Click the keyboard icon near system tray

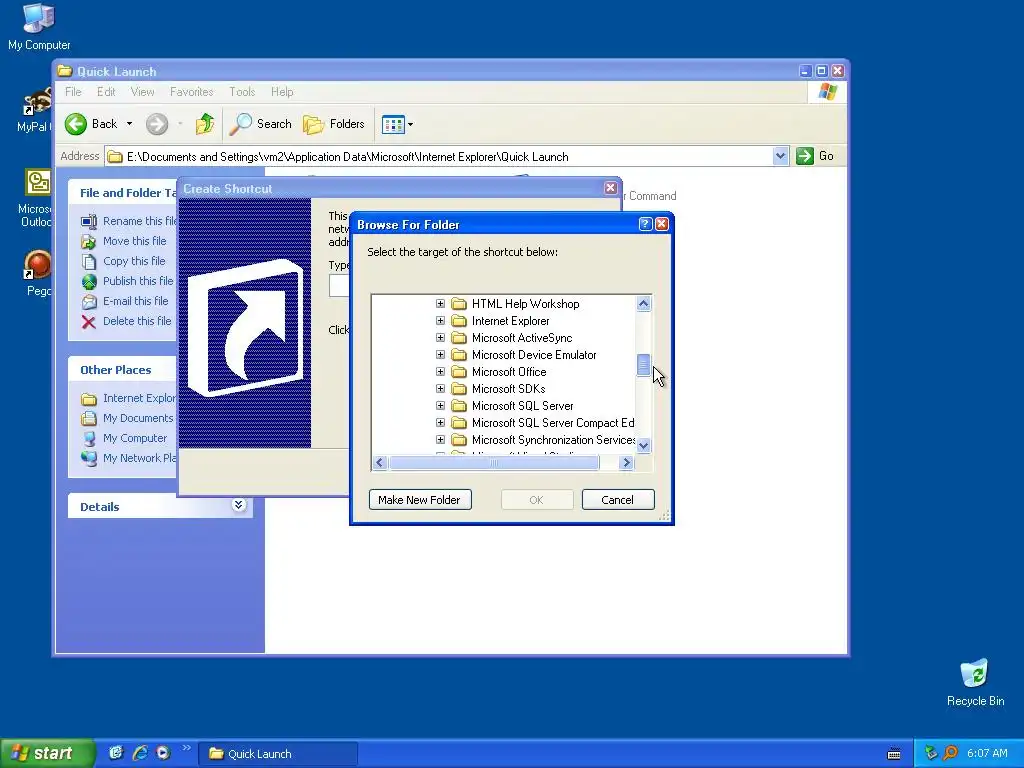coord(894,754)
